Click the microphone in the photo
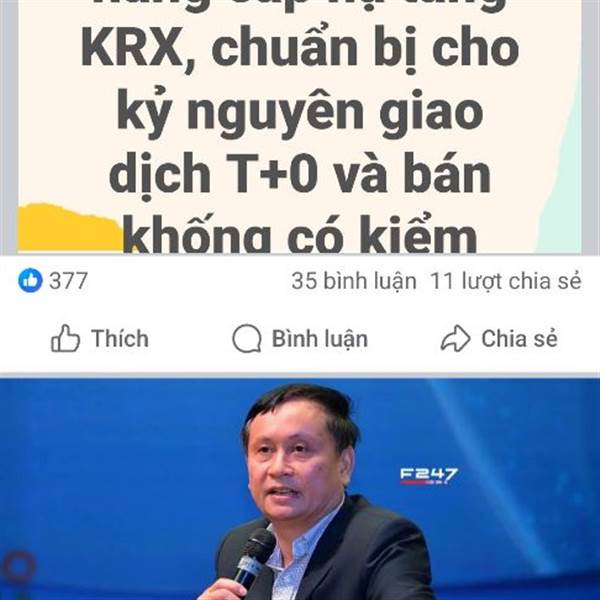This screenshot has height=600, width=600. (x=253, y=560)
